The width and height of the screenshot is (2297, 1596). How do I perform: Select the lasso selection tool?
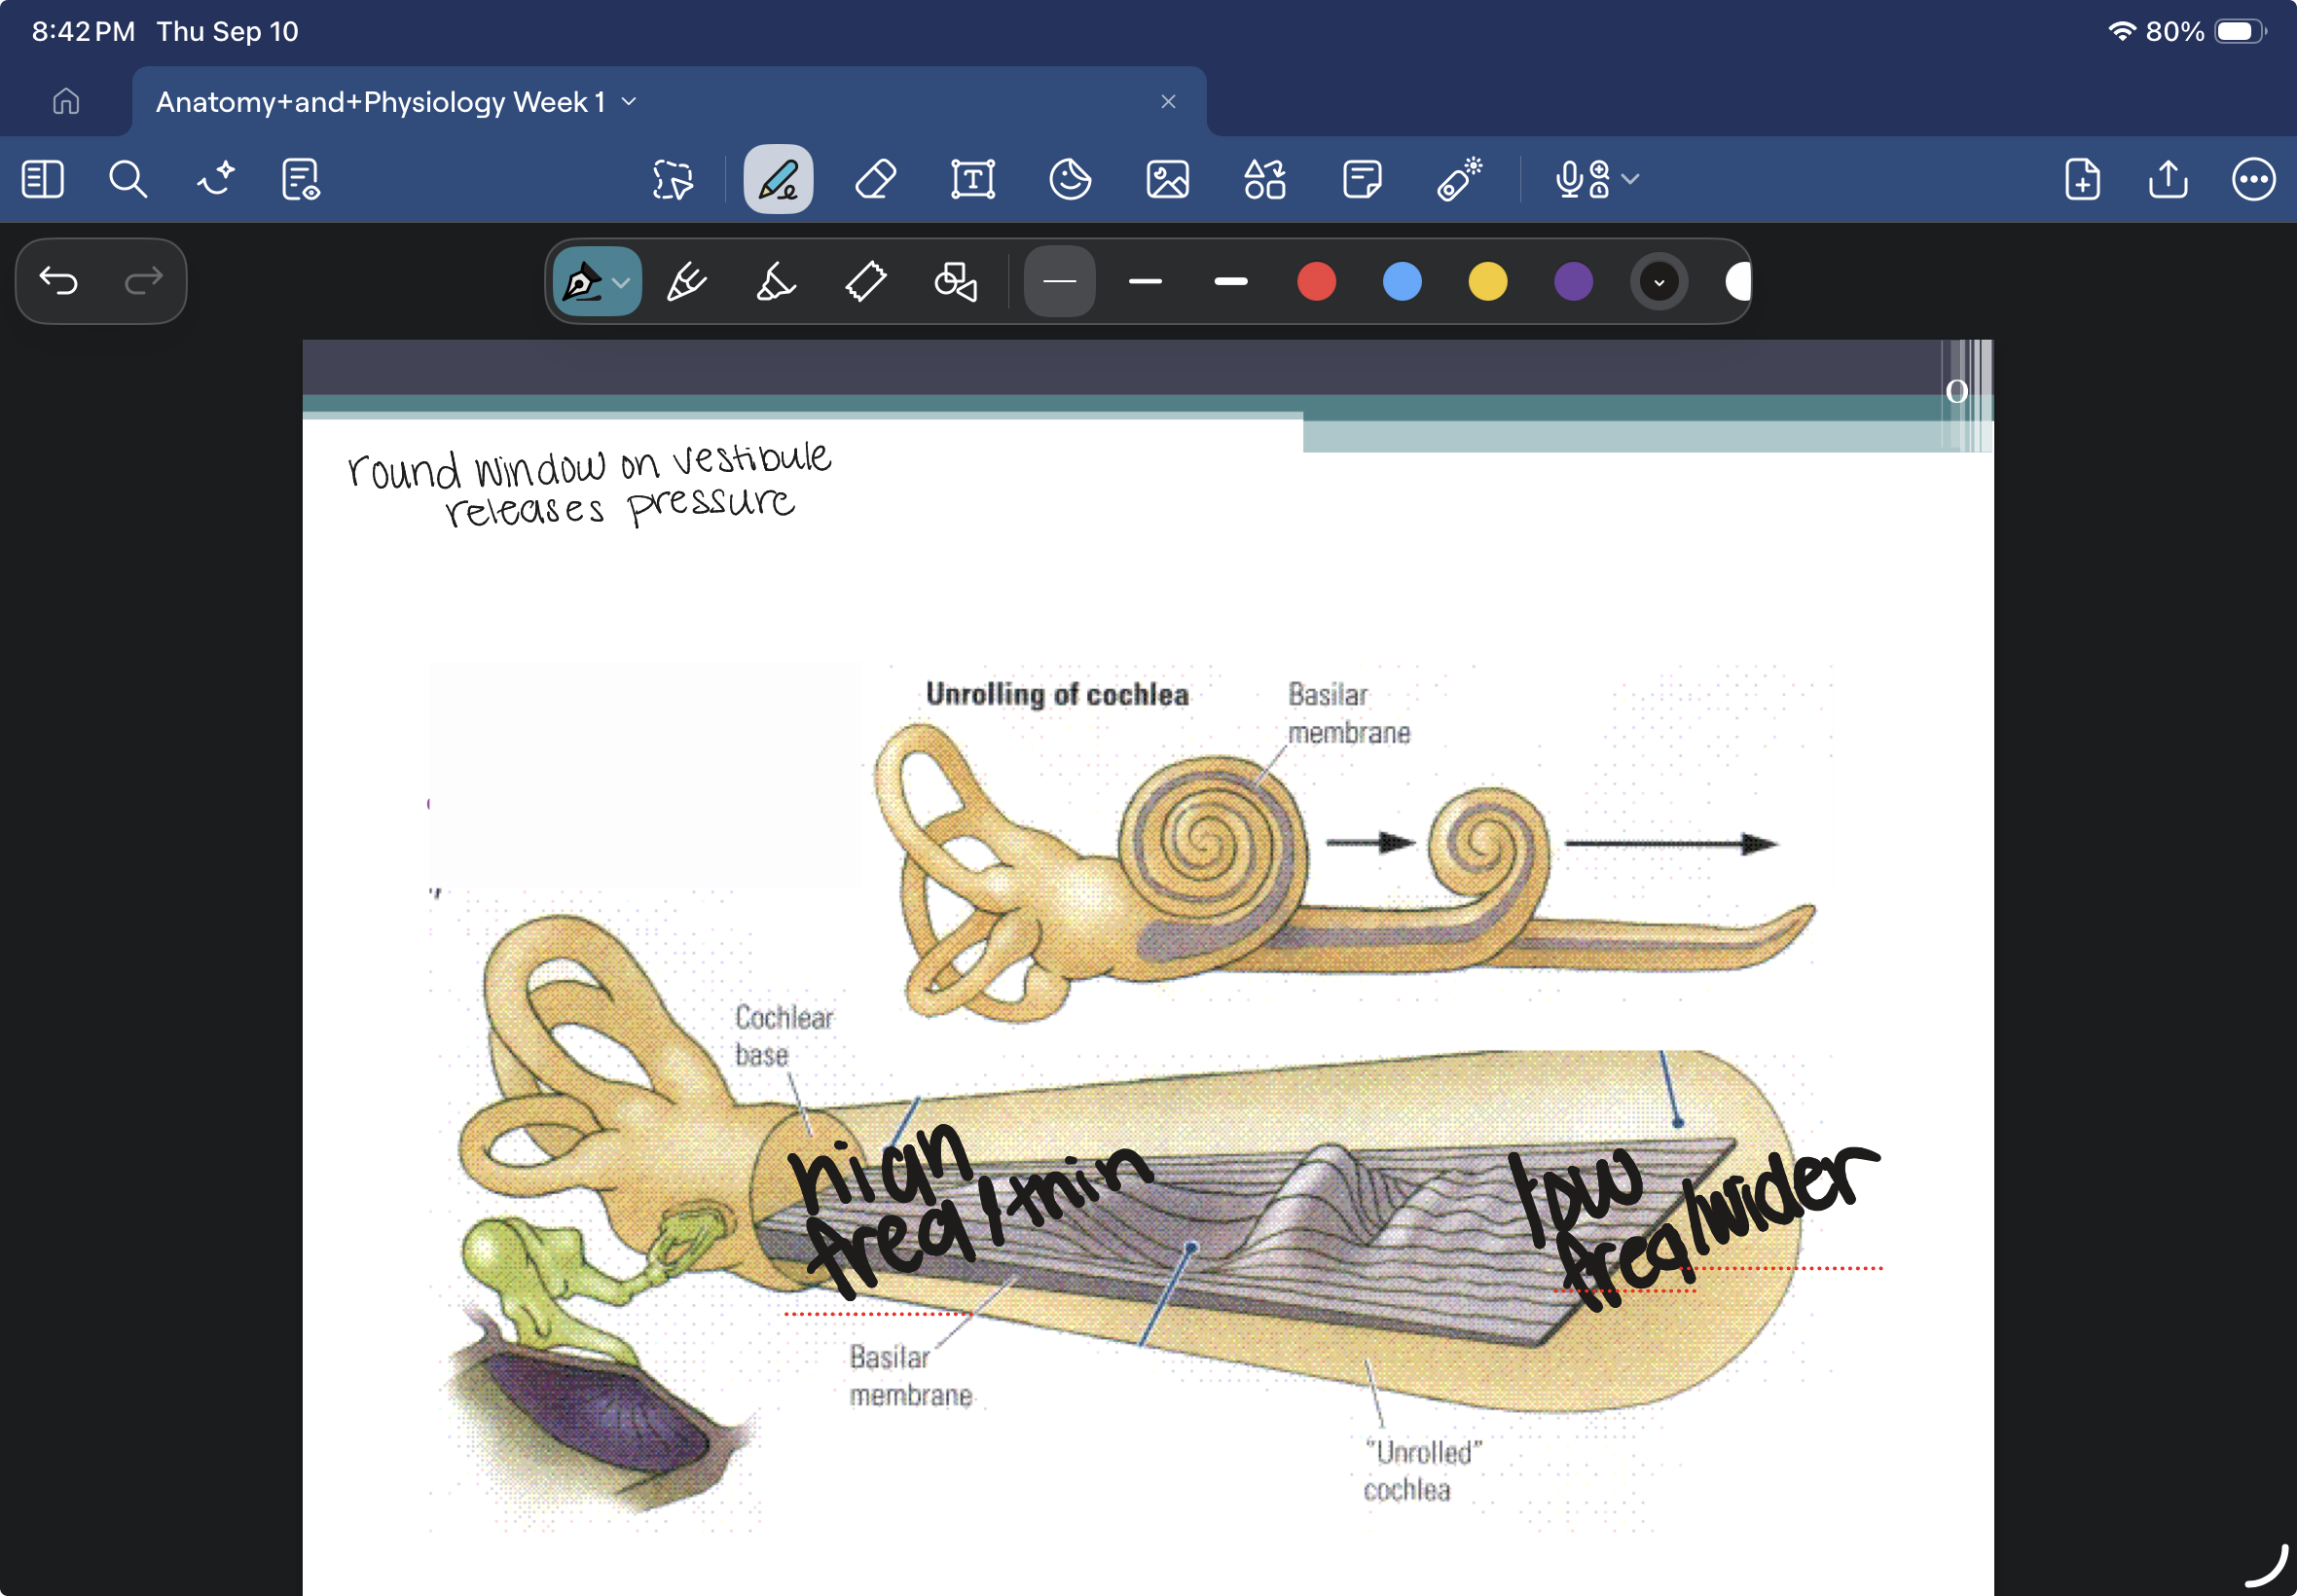coord(672,180)
